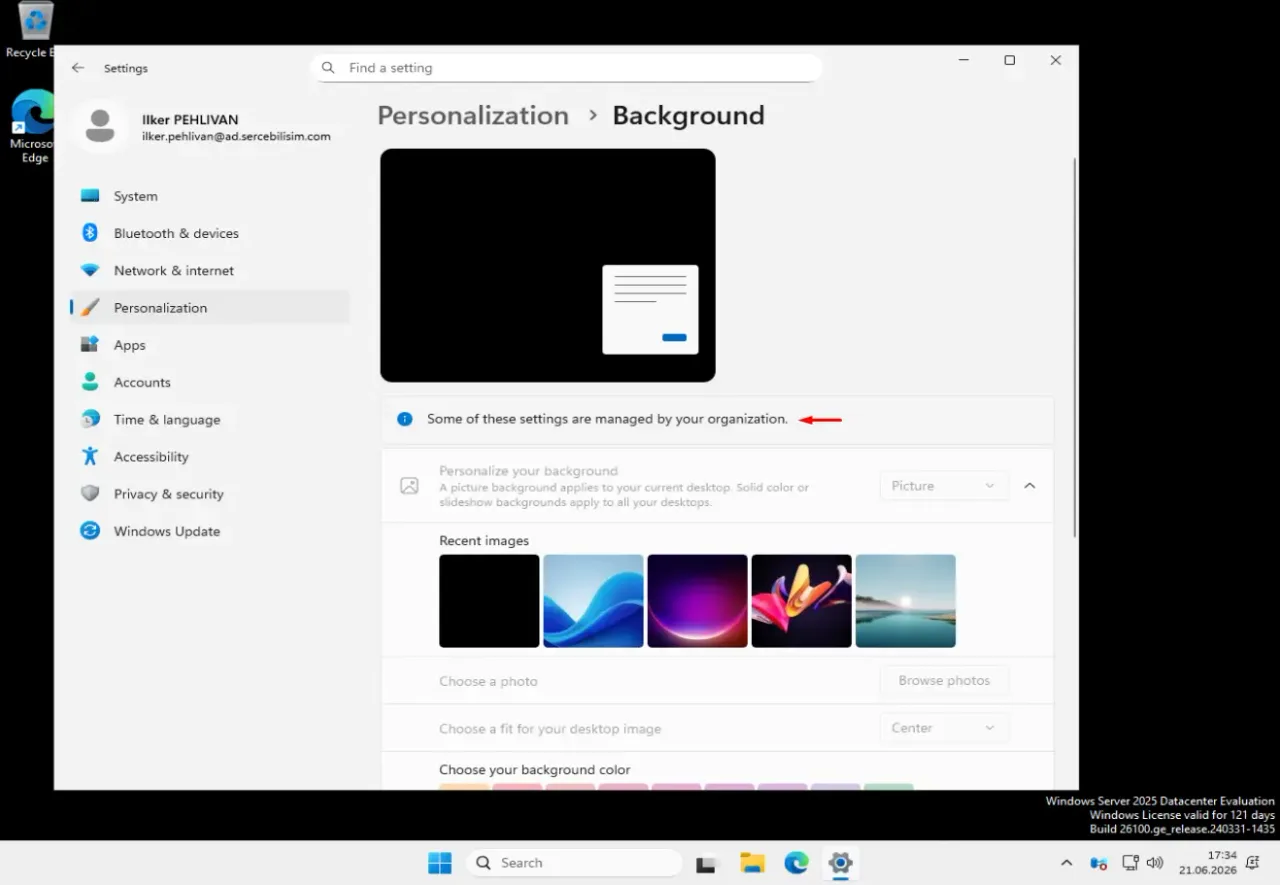The height and width of the screenshot is (885, 1280).
Task: Click the desktop background preview image
Action: coord(548,265)
